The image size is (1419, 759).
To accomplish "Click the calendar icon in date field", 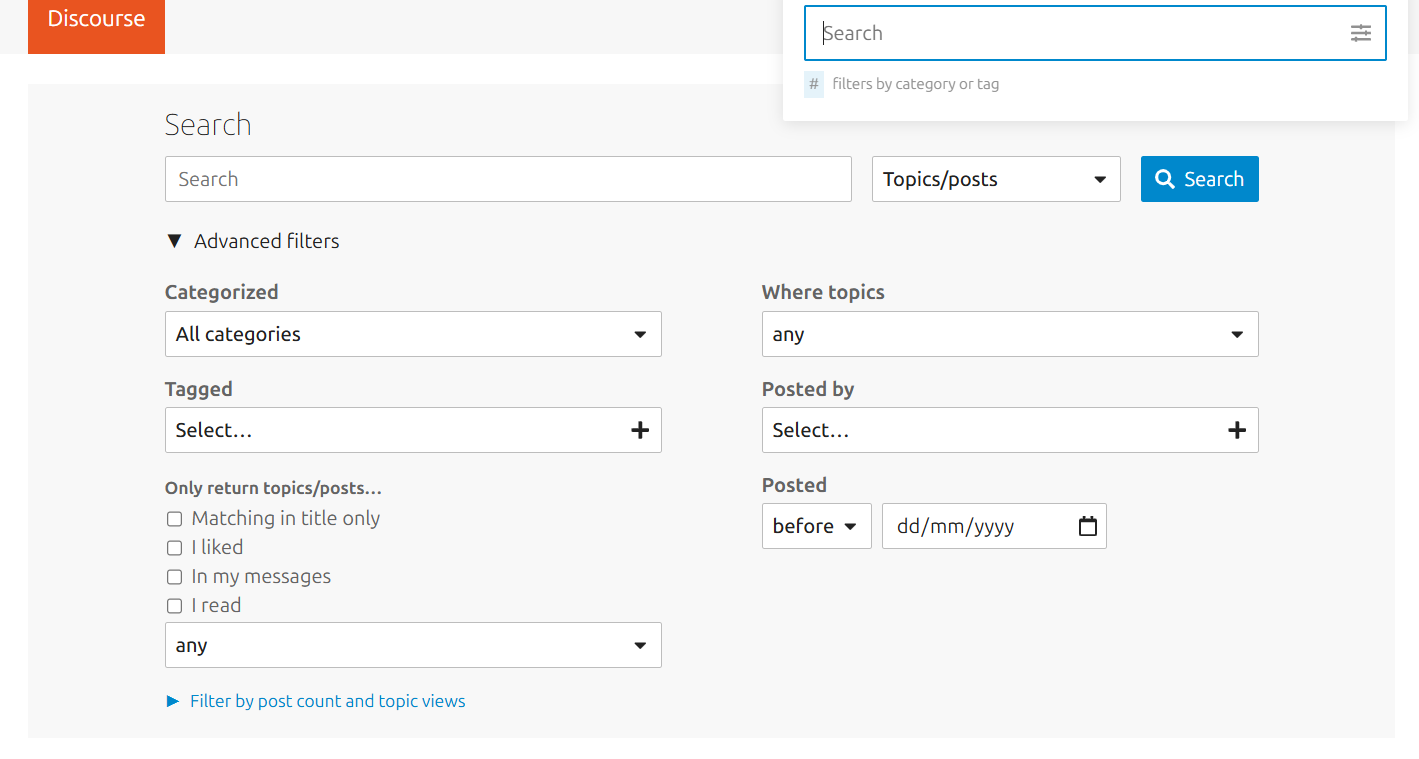I will 1088,526.
